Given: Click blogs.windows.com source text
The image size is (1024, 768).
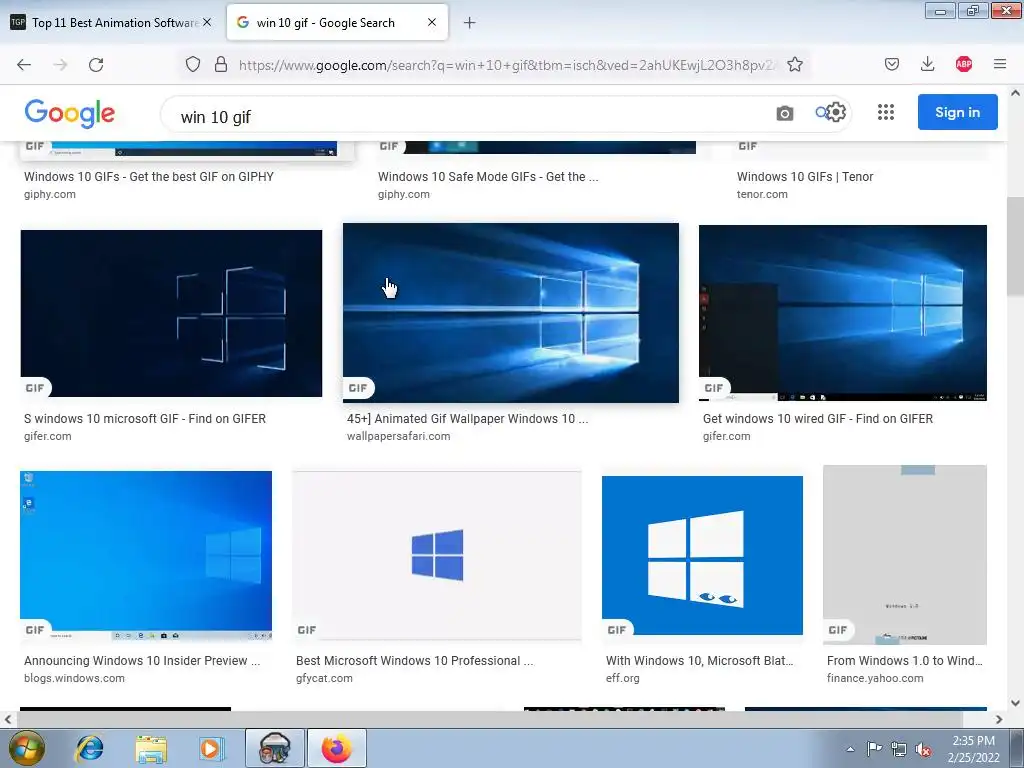Looking at the screenshot, I should click(74, 678).
